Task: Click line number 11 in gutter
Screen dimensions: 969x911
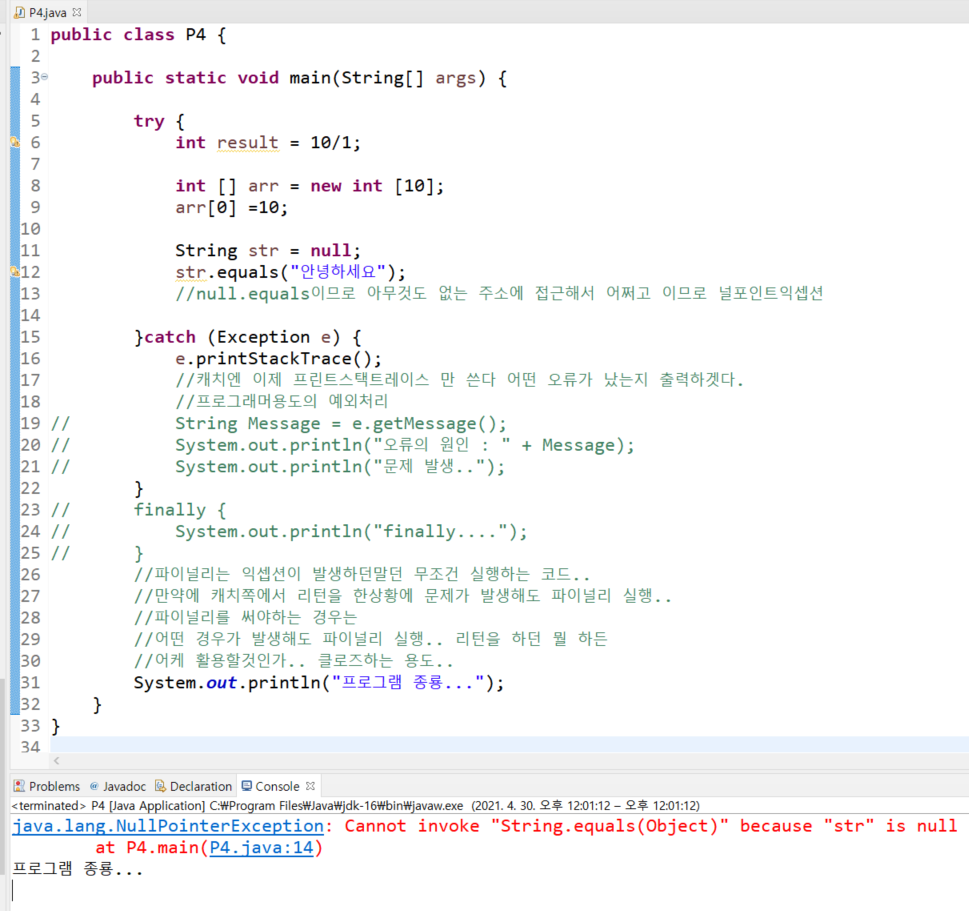Action: coord(30,250)
